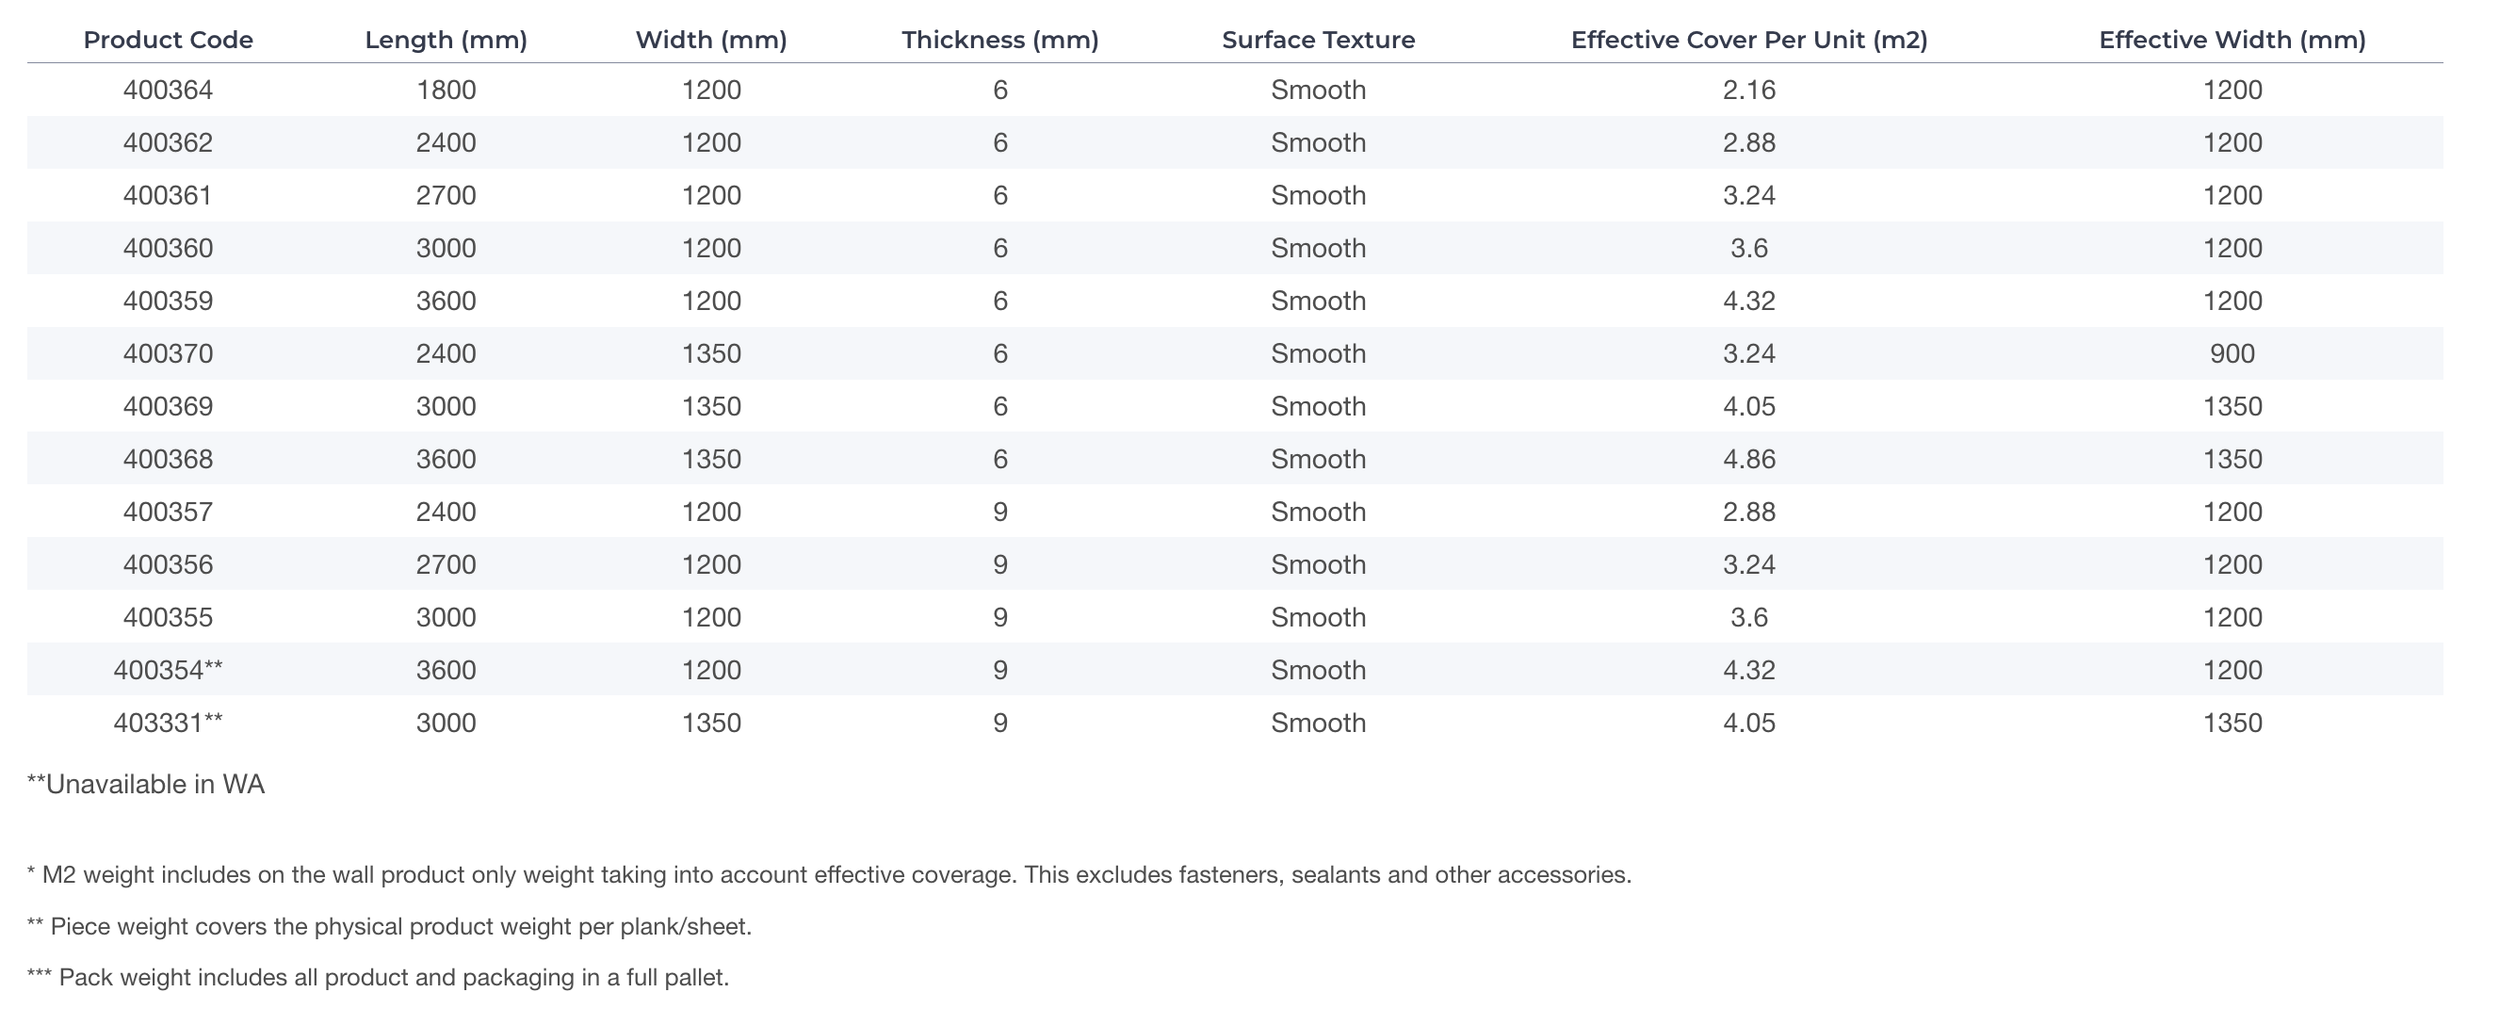This screenshot has height=1010, width=2500.
Task: Select the 4.86 effective cover value
Action: (1749, 459)
